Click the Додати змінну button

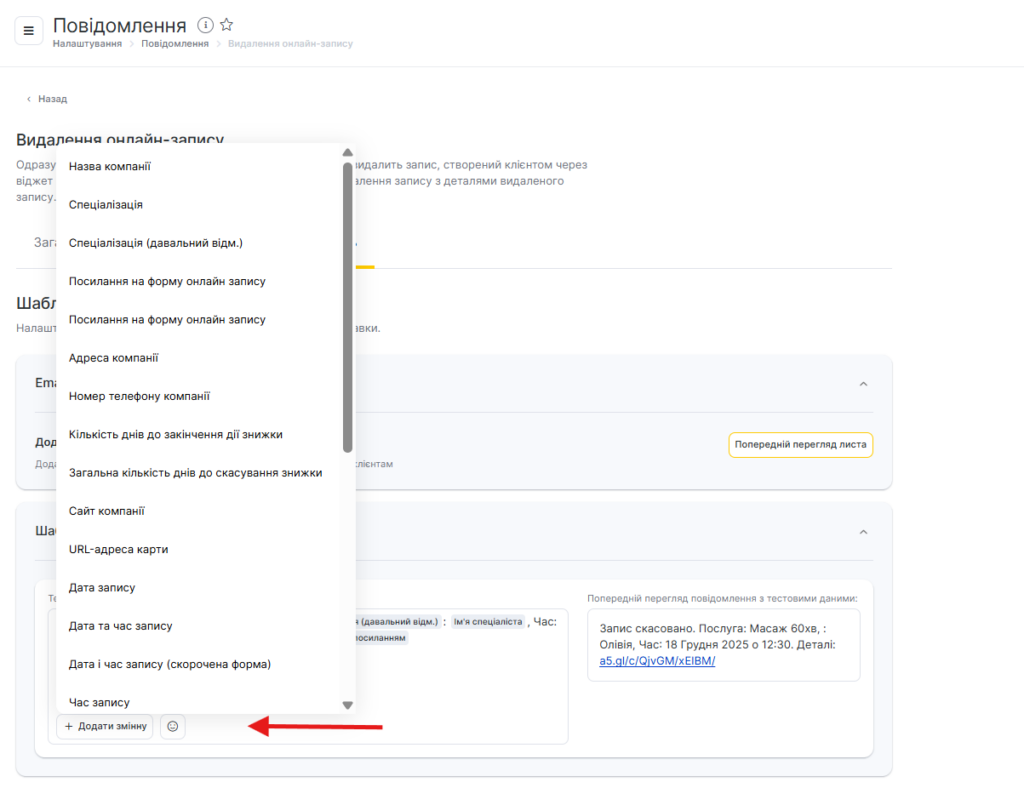(x=105, y=726)
